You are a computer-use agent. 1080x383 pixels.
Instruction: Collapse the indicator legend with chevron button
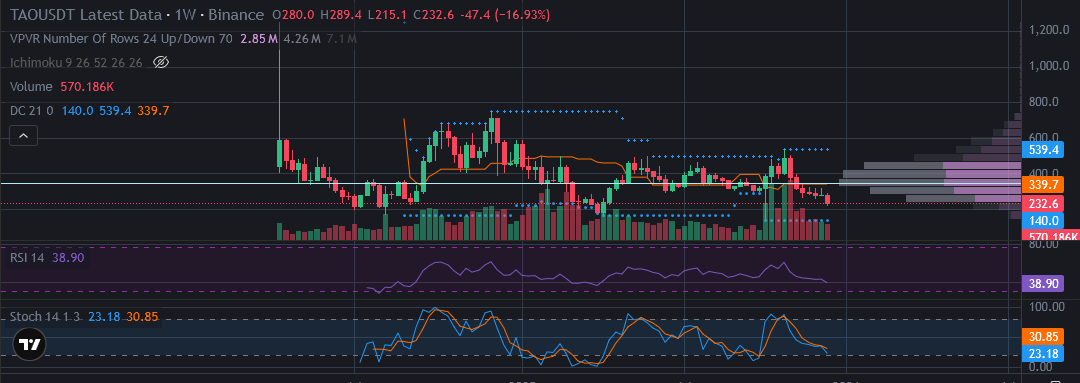tap(23, 136)
